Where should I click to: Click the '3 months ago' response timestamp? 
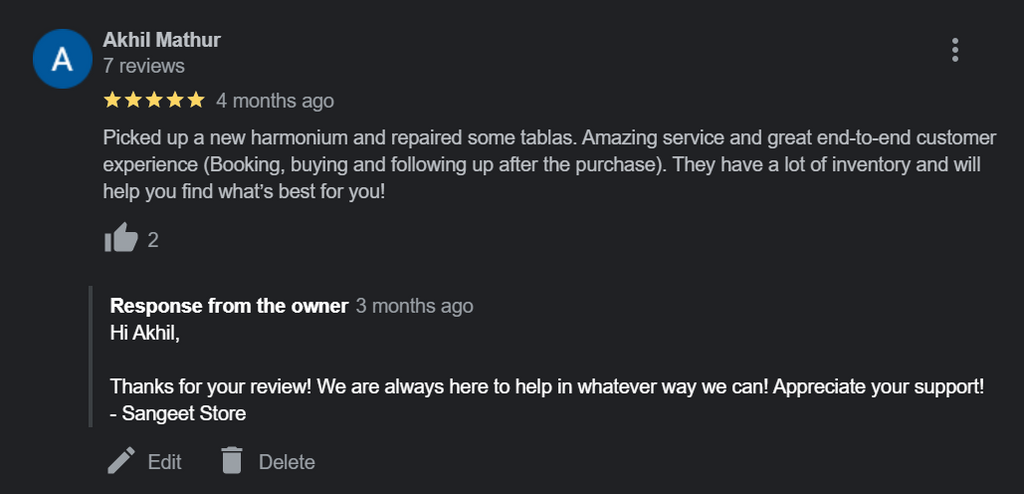coord(414,306)
